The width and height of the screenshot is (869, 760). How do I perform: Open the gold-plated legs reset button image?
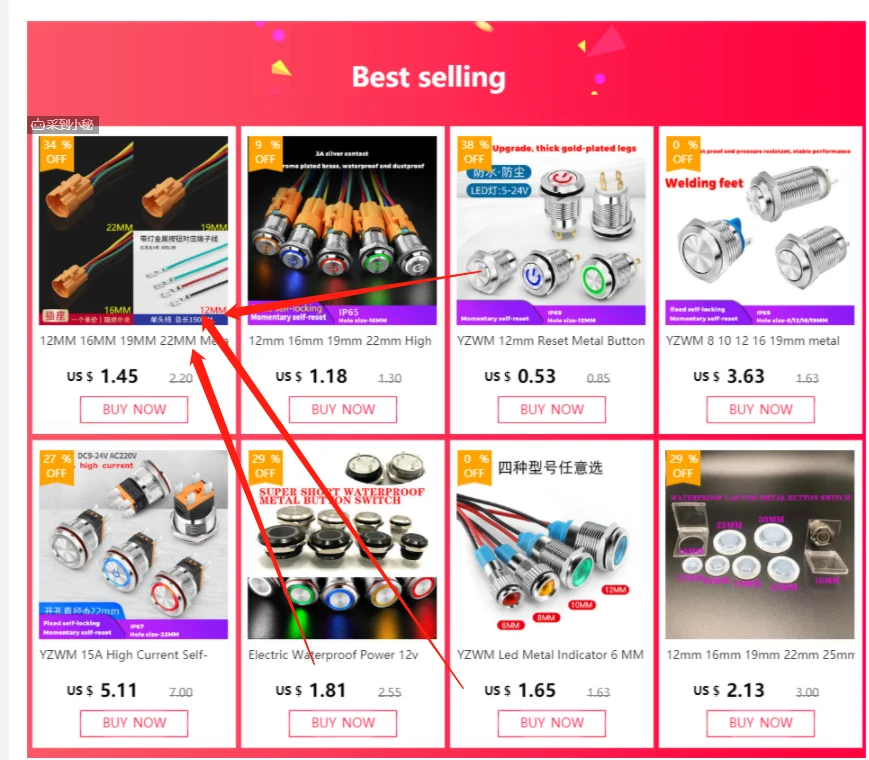(551, 230)
